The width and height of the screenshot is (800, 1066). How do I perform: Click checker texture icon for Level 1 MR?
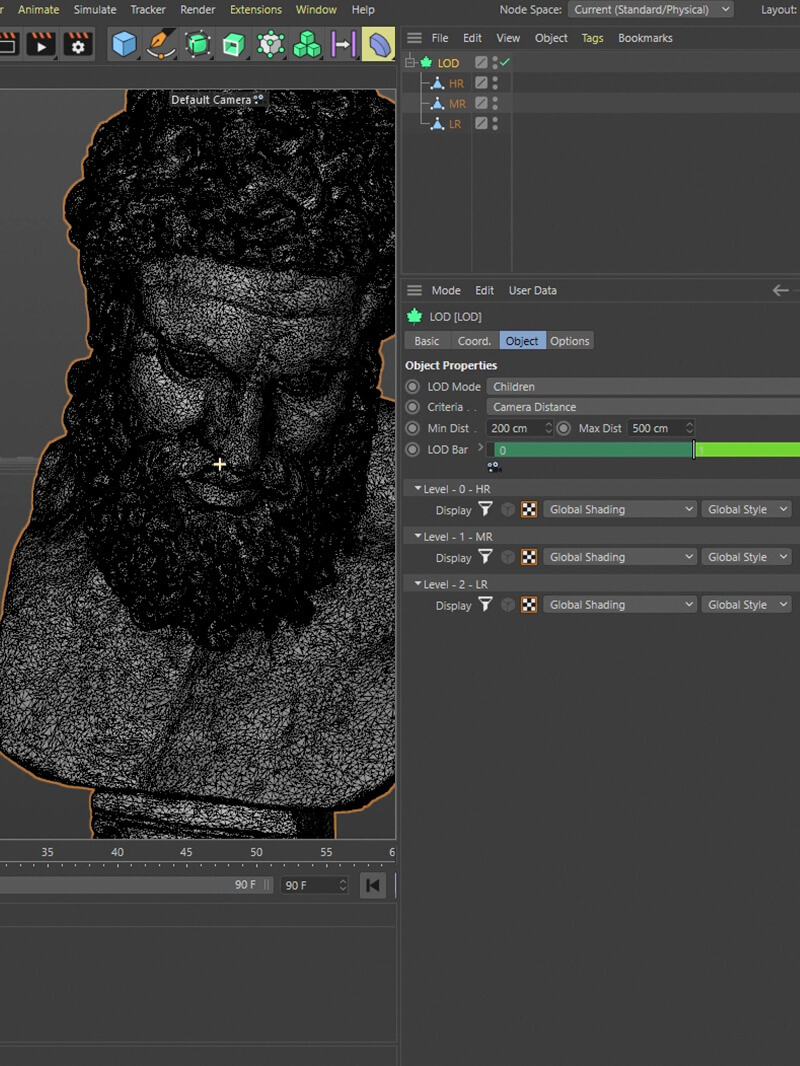529,557
